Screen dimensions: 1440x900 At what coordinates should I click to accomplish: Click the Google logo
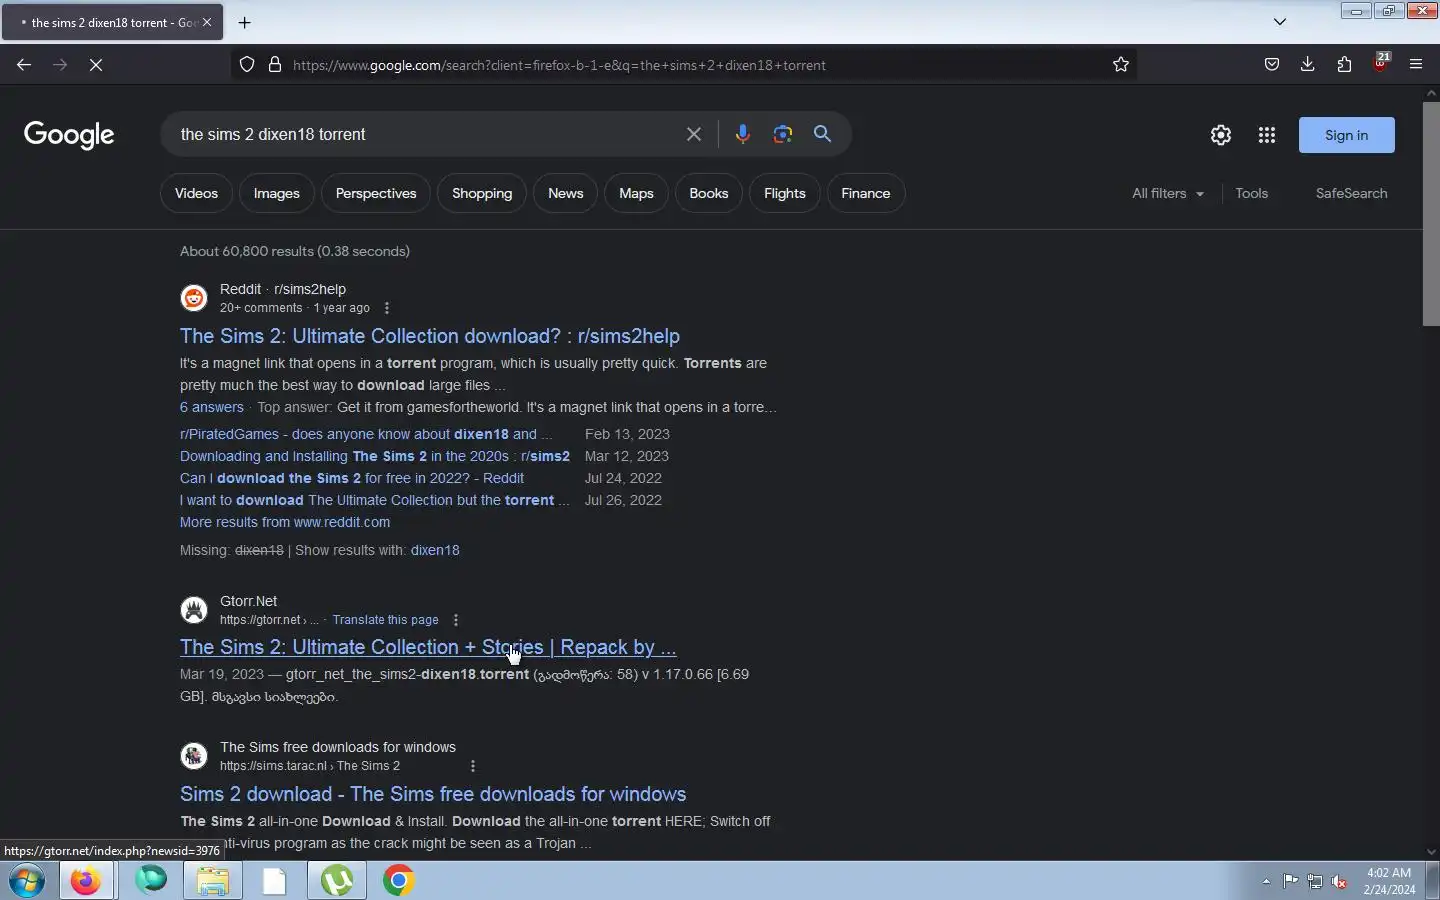[x=69, y=135]
